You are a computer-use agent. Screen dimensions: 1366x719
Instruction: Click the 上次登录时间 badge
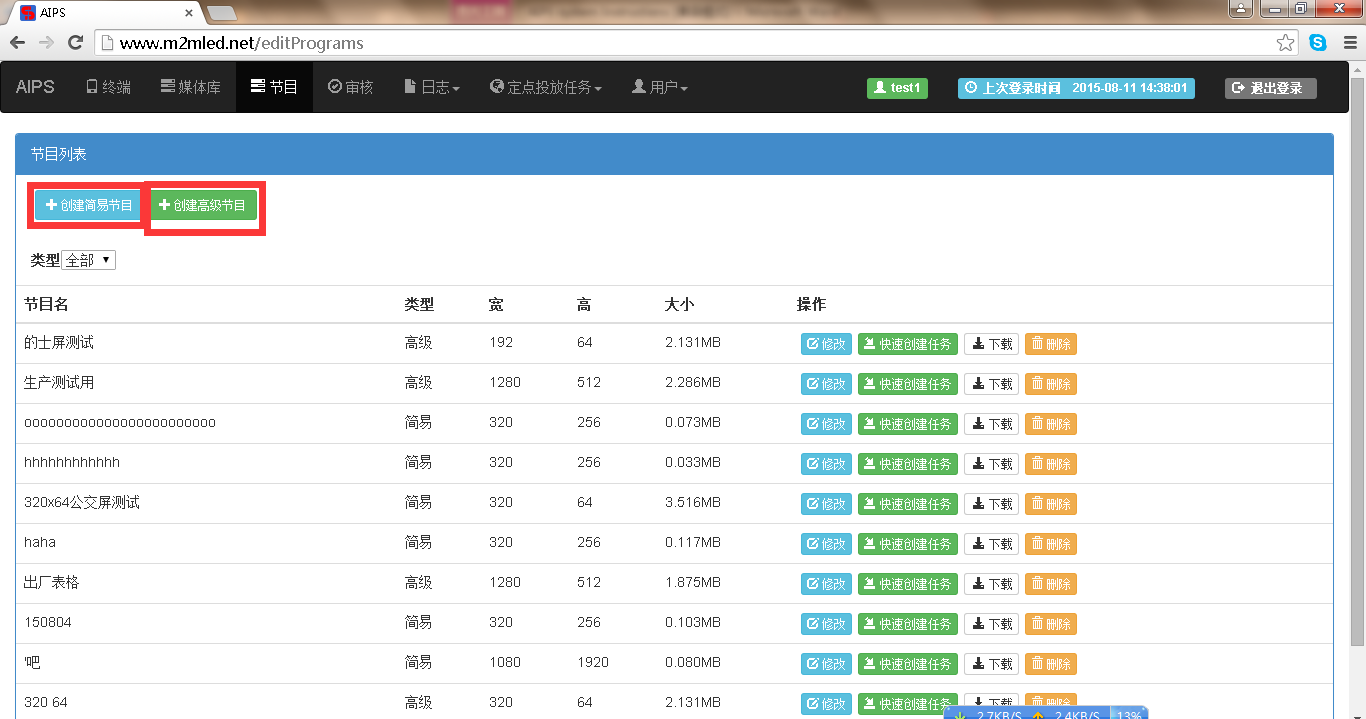tap(1077, 88)
